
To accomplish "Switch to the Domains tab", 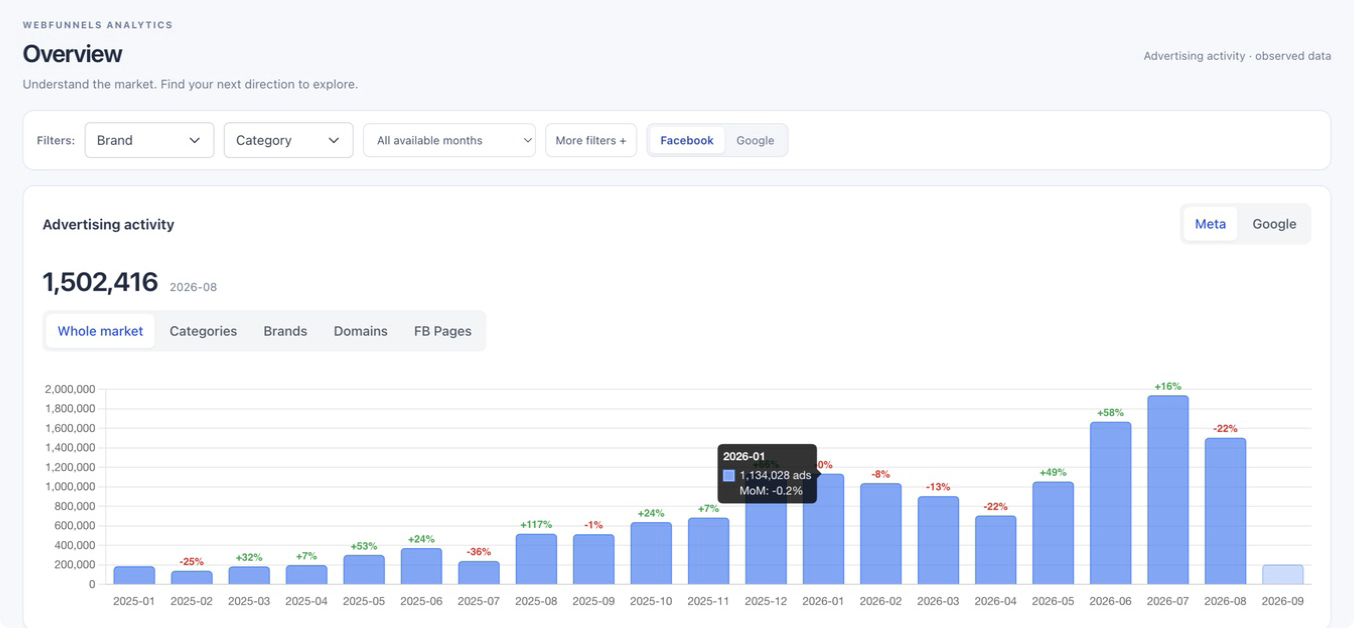I will (x=360, y=331).
